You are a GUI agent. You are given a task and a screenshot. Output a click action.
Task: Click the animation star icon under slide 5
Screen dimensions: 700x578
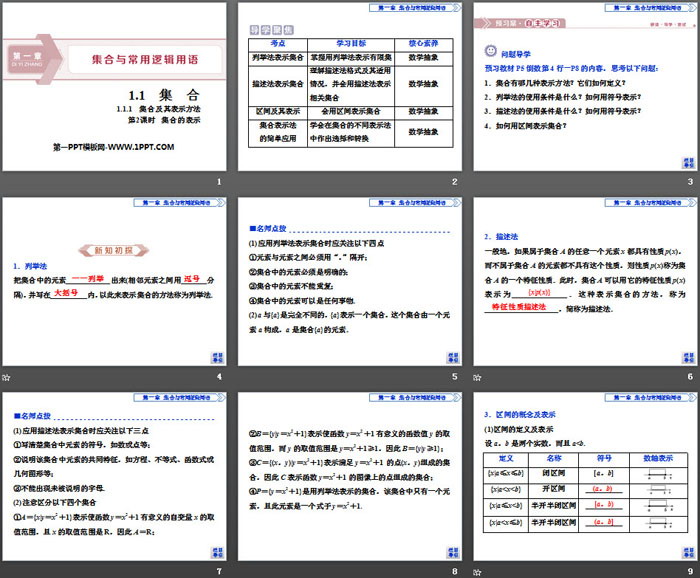coord(242,377)
